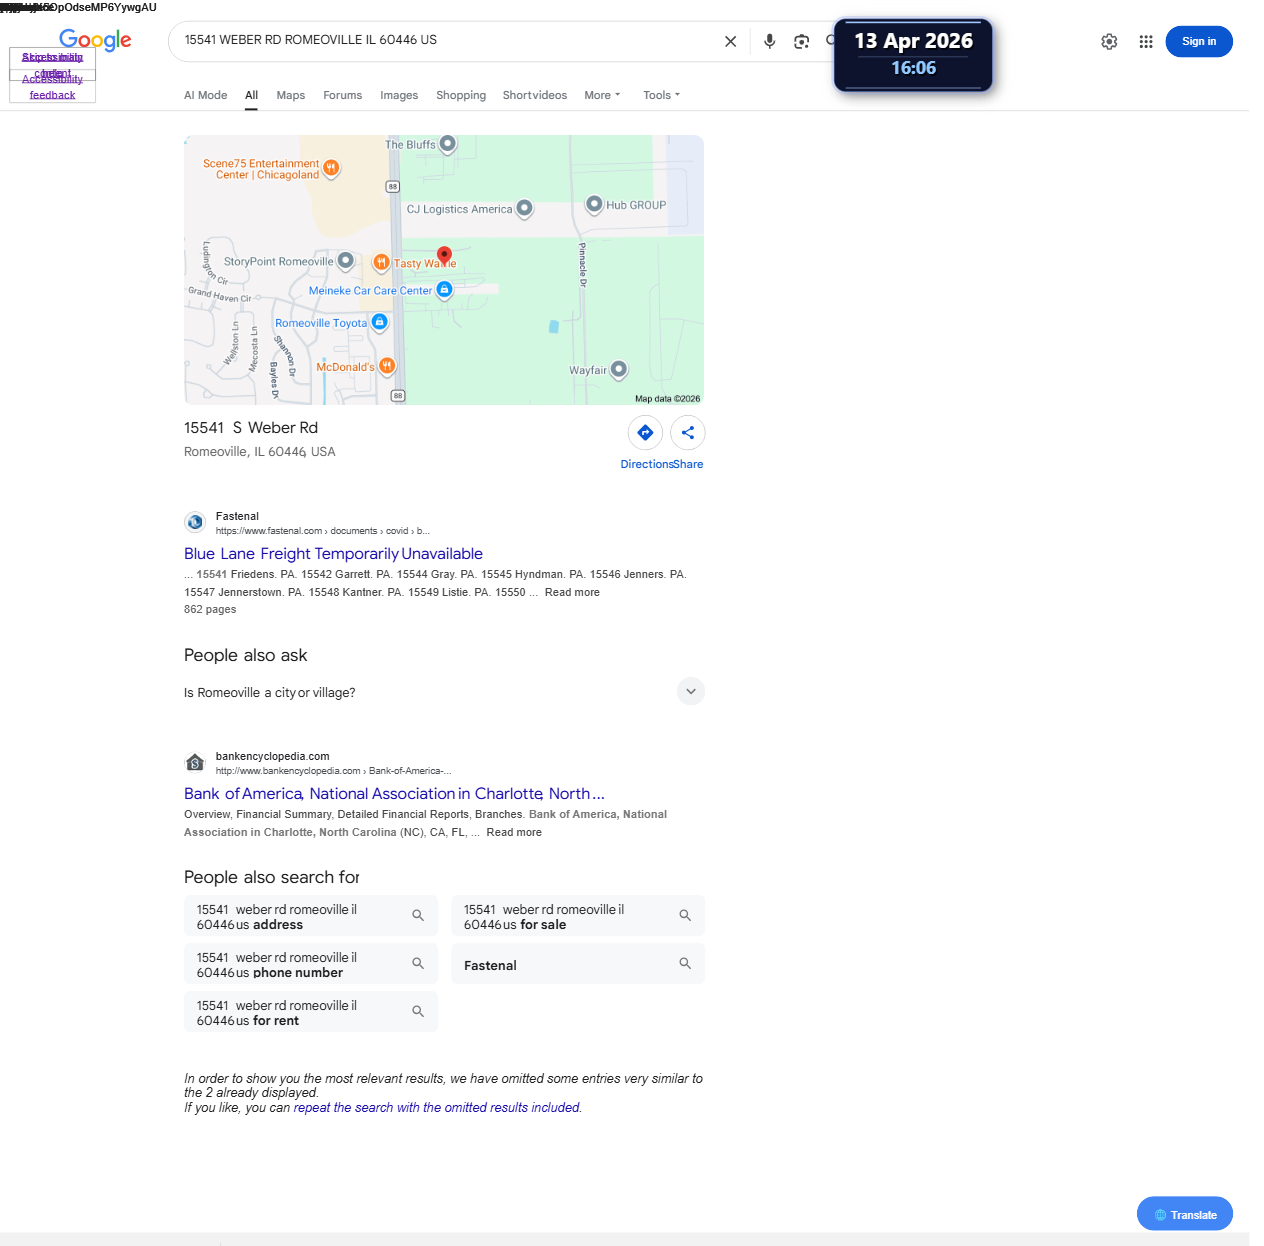Open the Tools dropdown
Viewport: 1264px width, 1246px height.
[x=661, y=95]
